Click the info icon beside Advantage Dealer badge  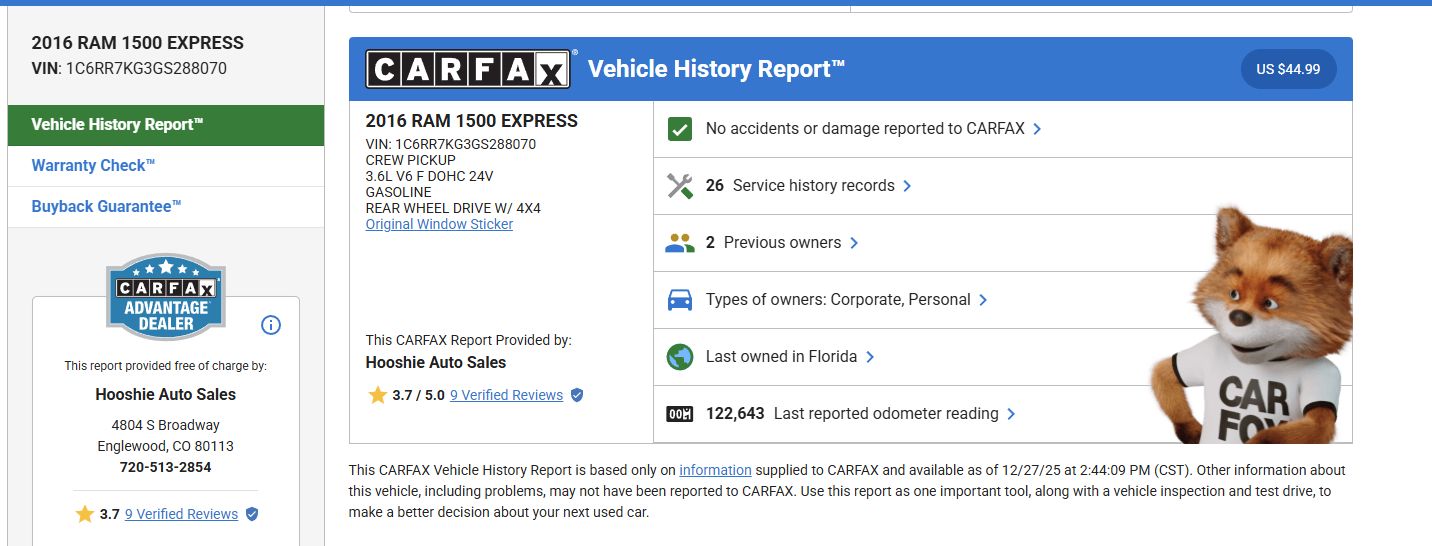(271, 325)
